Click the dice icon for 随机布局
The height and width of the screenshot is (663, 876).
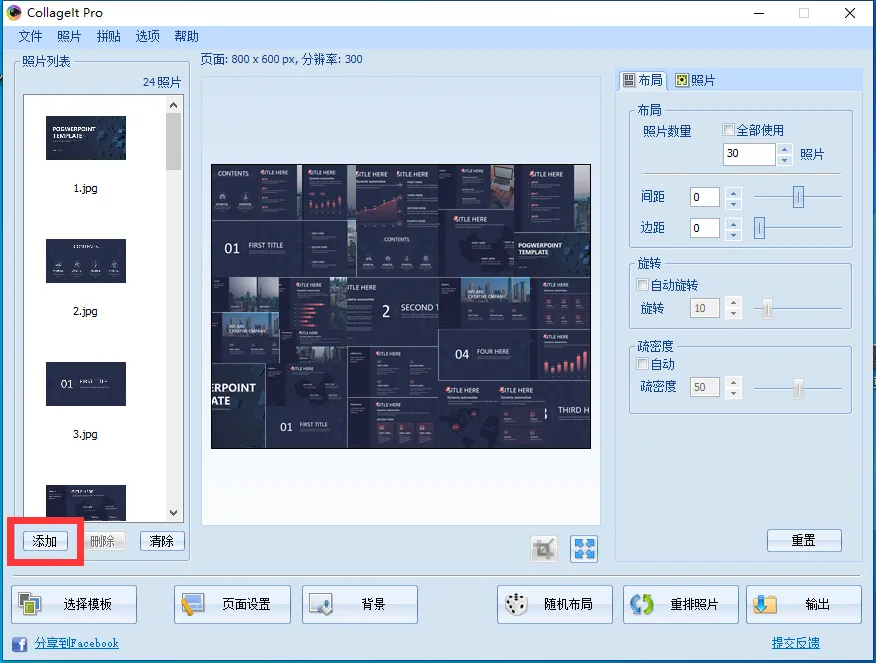(516, 604)
